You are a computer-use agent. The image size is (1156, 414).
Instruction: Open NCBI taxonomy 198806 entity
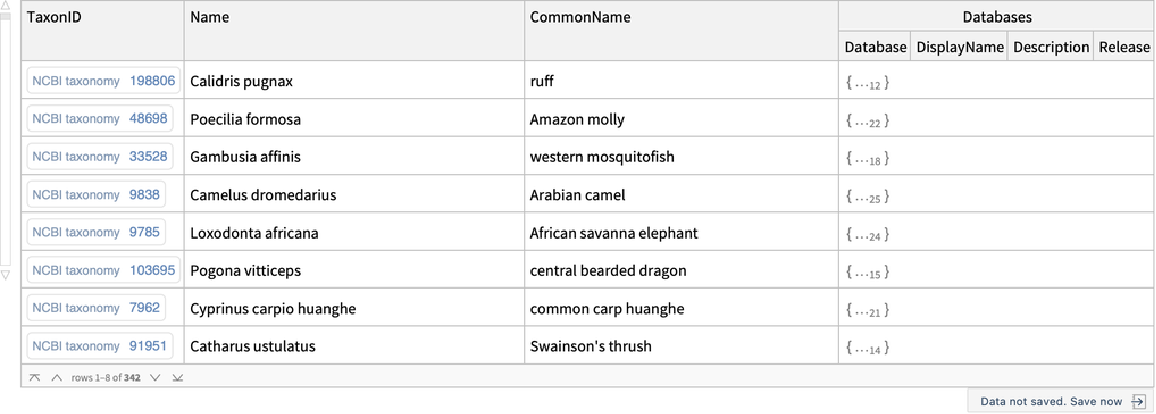103,82
